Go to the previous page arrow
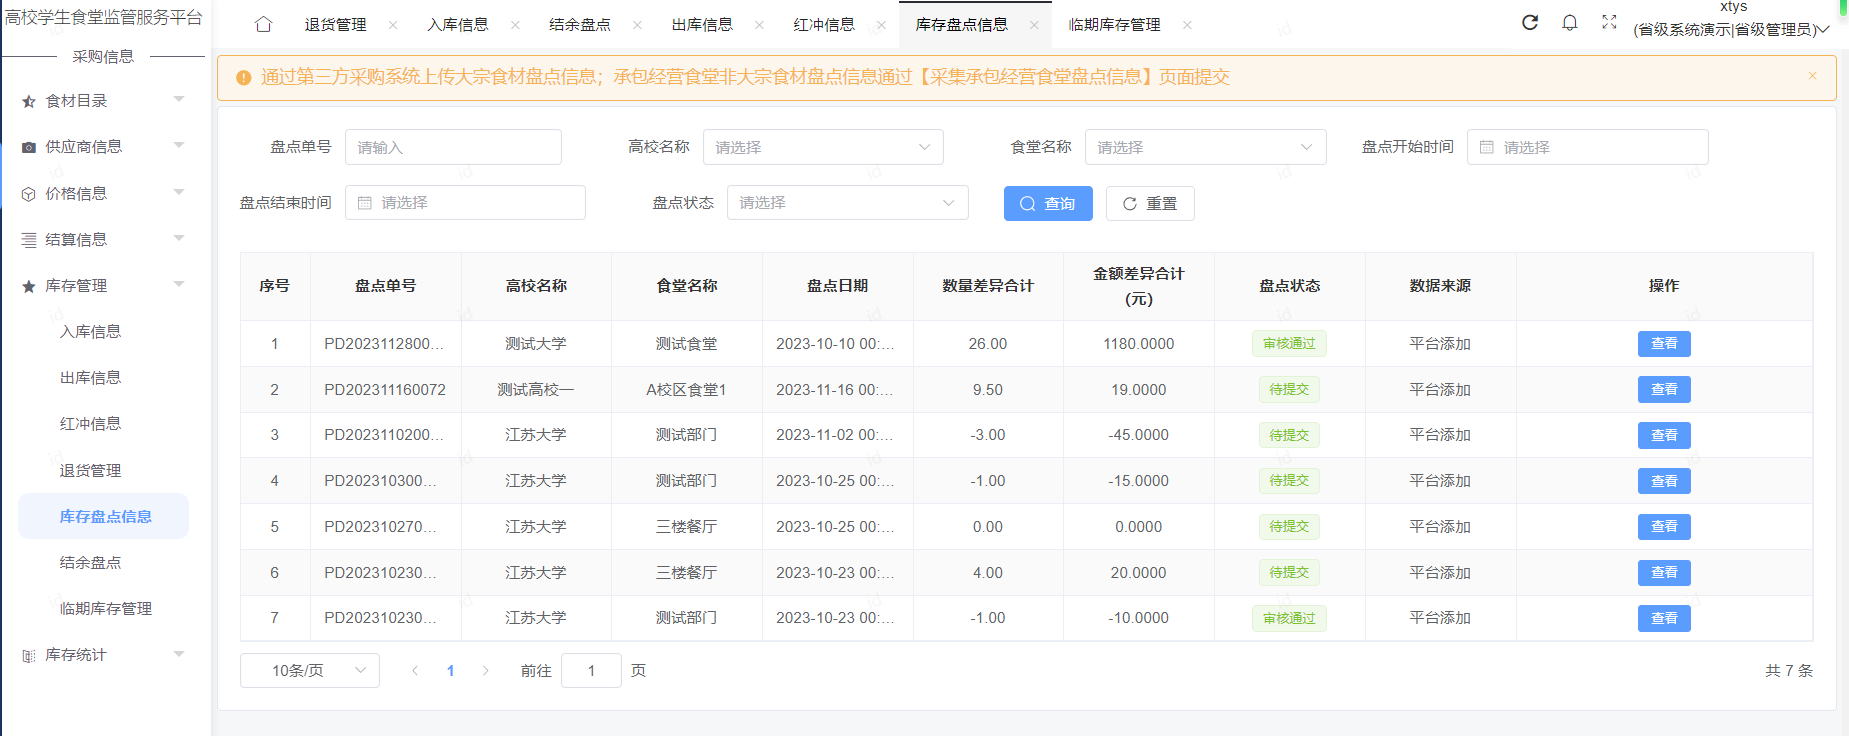The image size is (1849, 736). click(x=415, y=671)
